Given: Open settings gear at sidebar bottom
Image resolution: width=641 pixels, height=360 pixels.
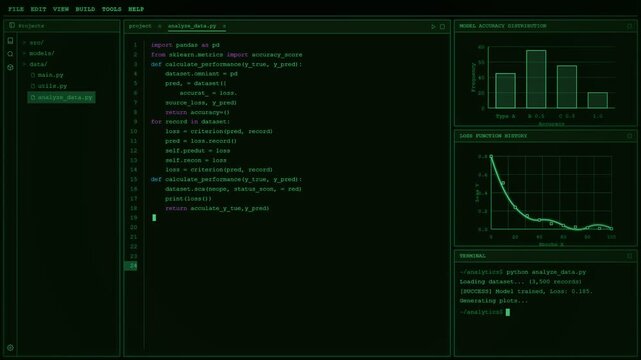Looking at the screenshot, I should [10, 348].
